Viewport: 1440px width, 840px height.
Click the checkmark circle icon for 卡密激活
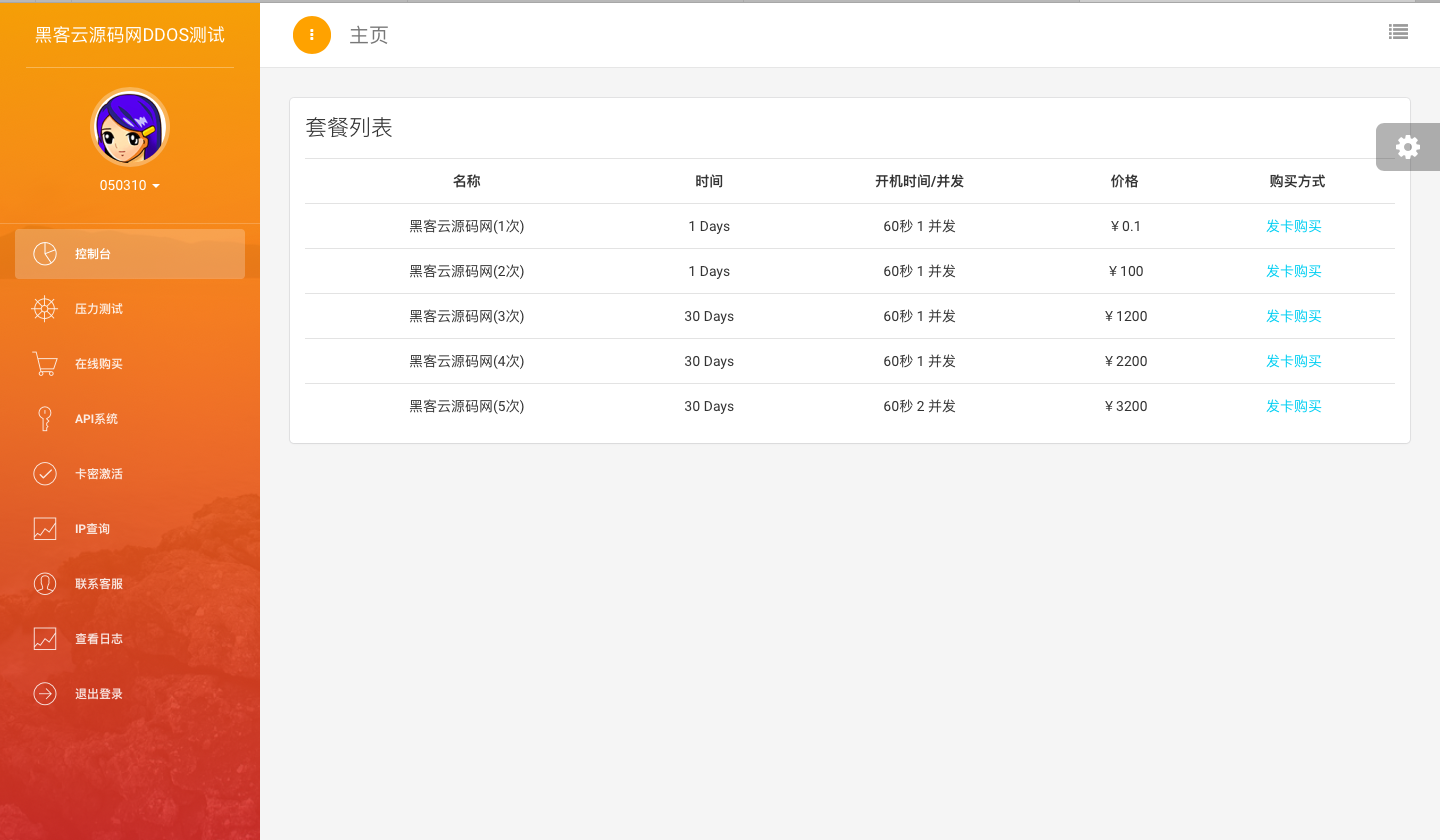tap(45, 474)
